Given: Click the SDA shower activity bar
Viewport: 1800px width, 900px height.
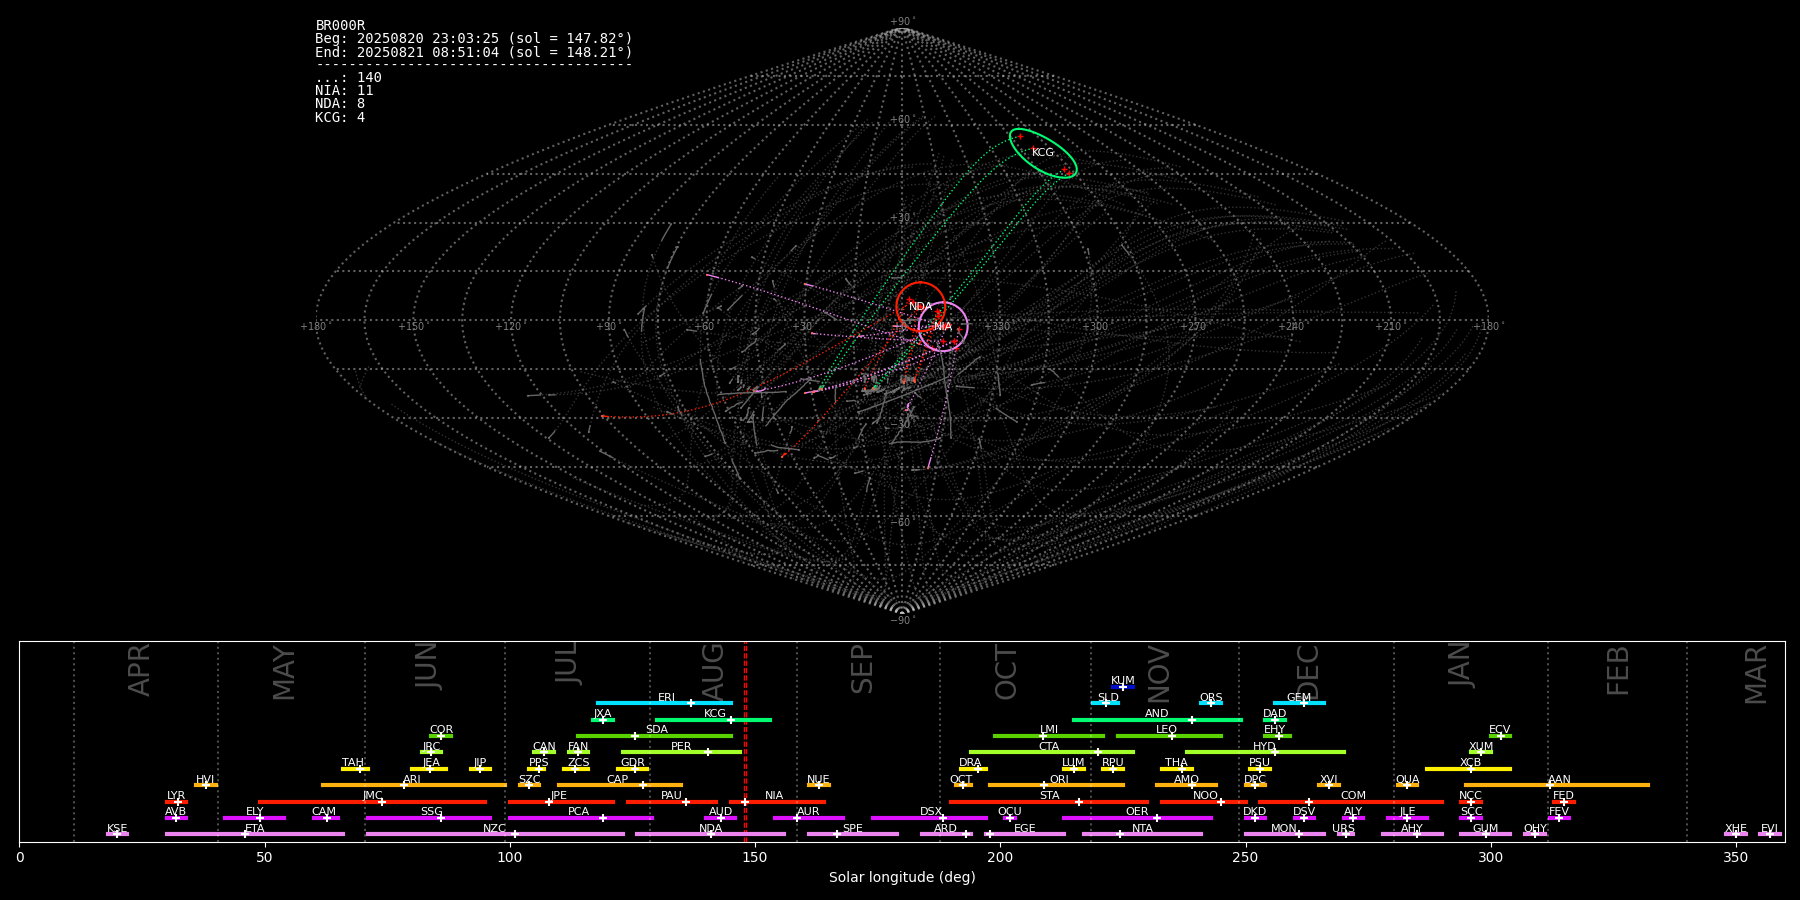Looking at the screenshot, I should coord(654,736).
